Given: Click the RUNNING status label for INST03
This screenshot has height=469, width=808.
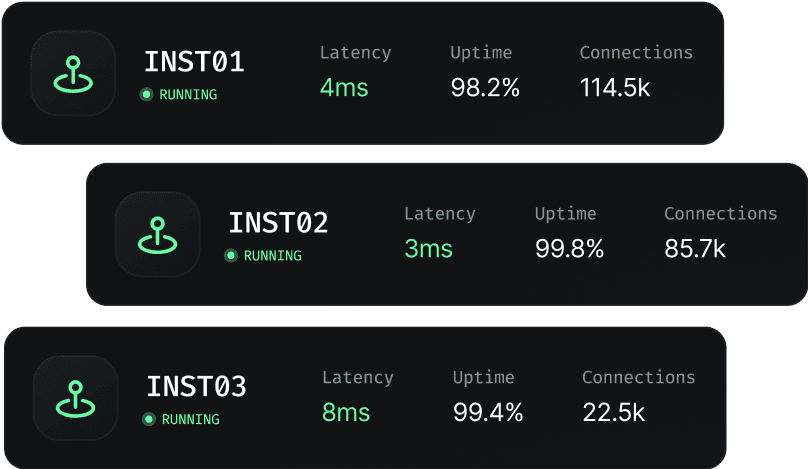Looking at the screenshot, I should 190,420.
